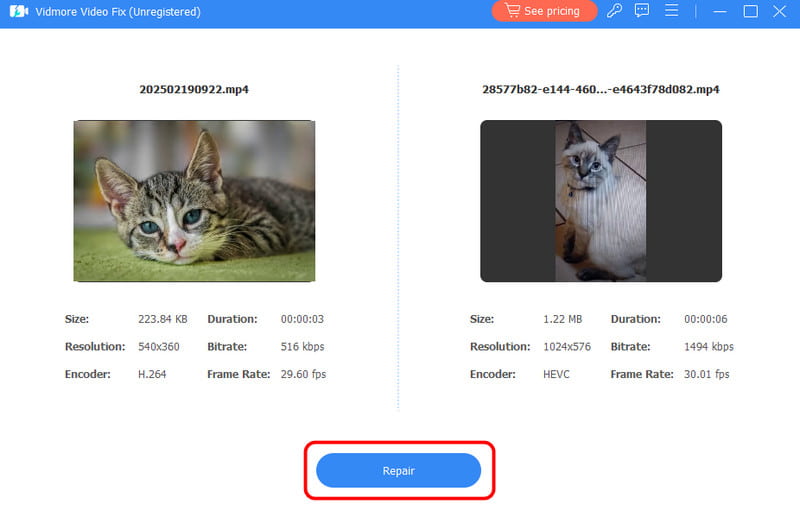Maximize the Vidmore Video Fix window
The height and width of the screenshot is (511, 800).
(750, 11)
